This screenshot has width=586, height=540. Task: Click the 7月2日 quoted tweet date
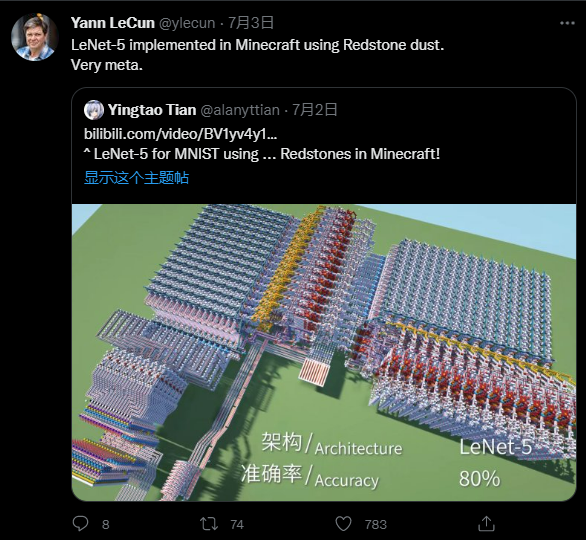(315, 110)
